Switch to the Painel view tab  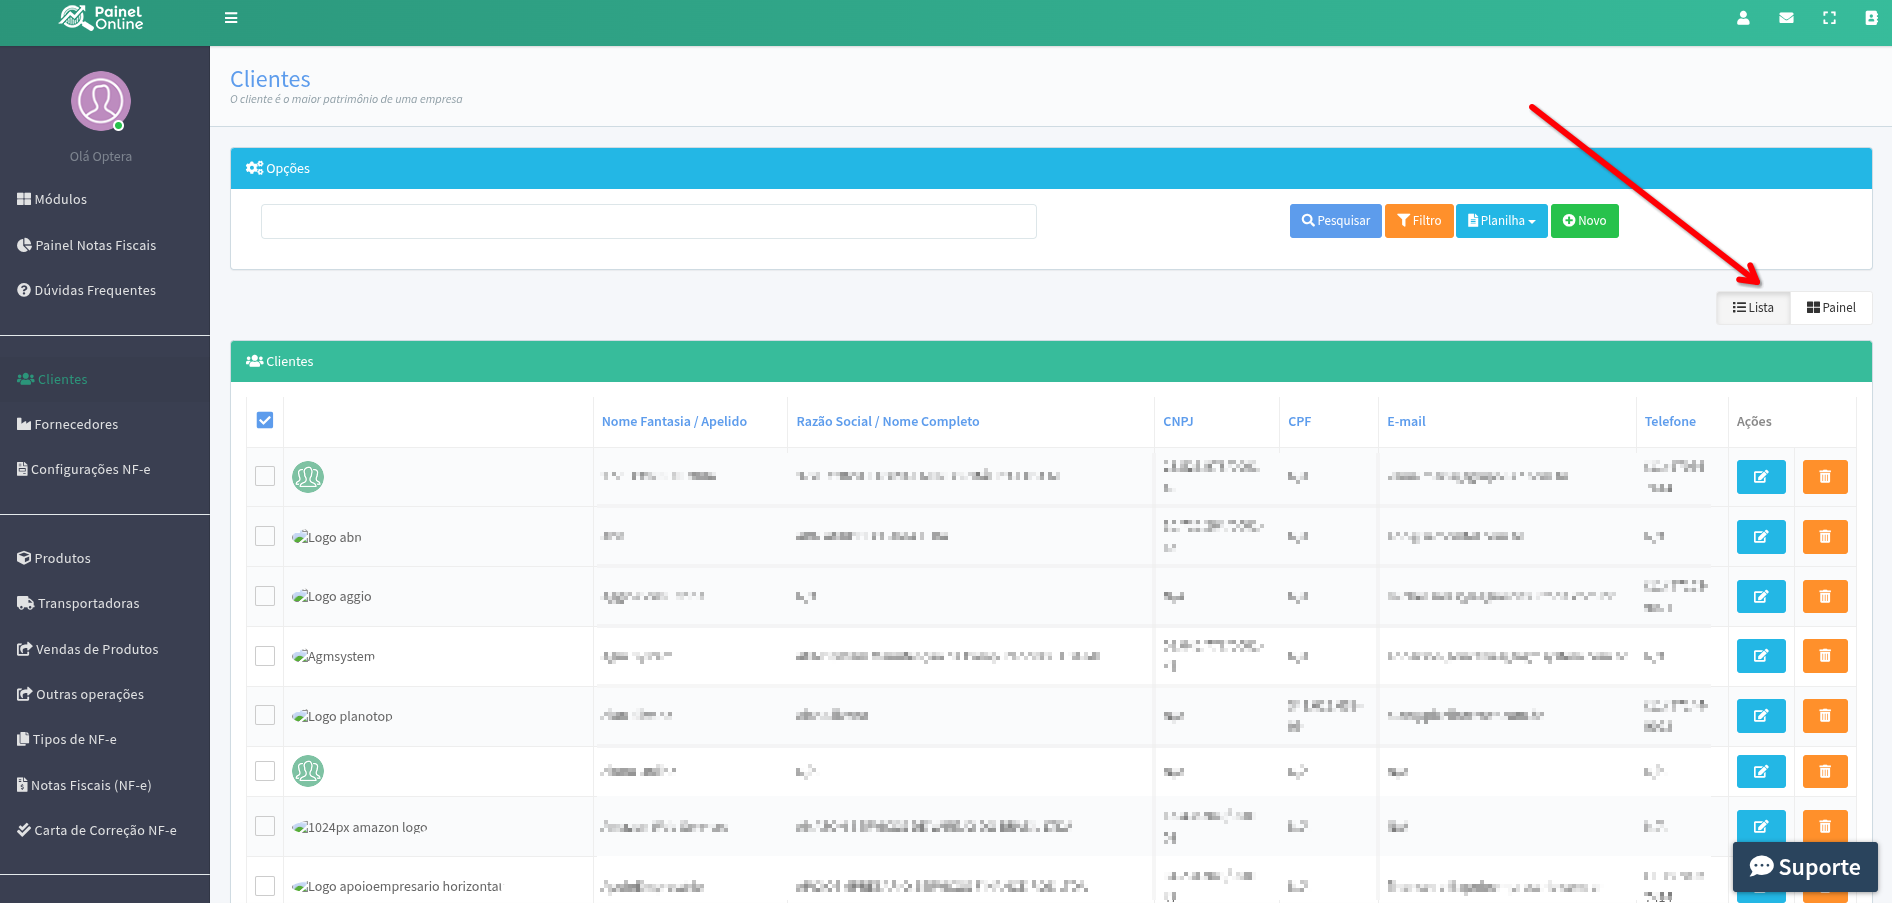coord(1830,308)
